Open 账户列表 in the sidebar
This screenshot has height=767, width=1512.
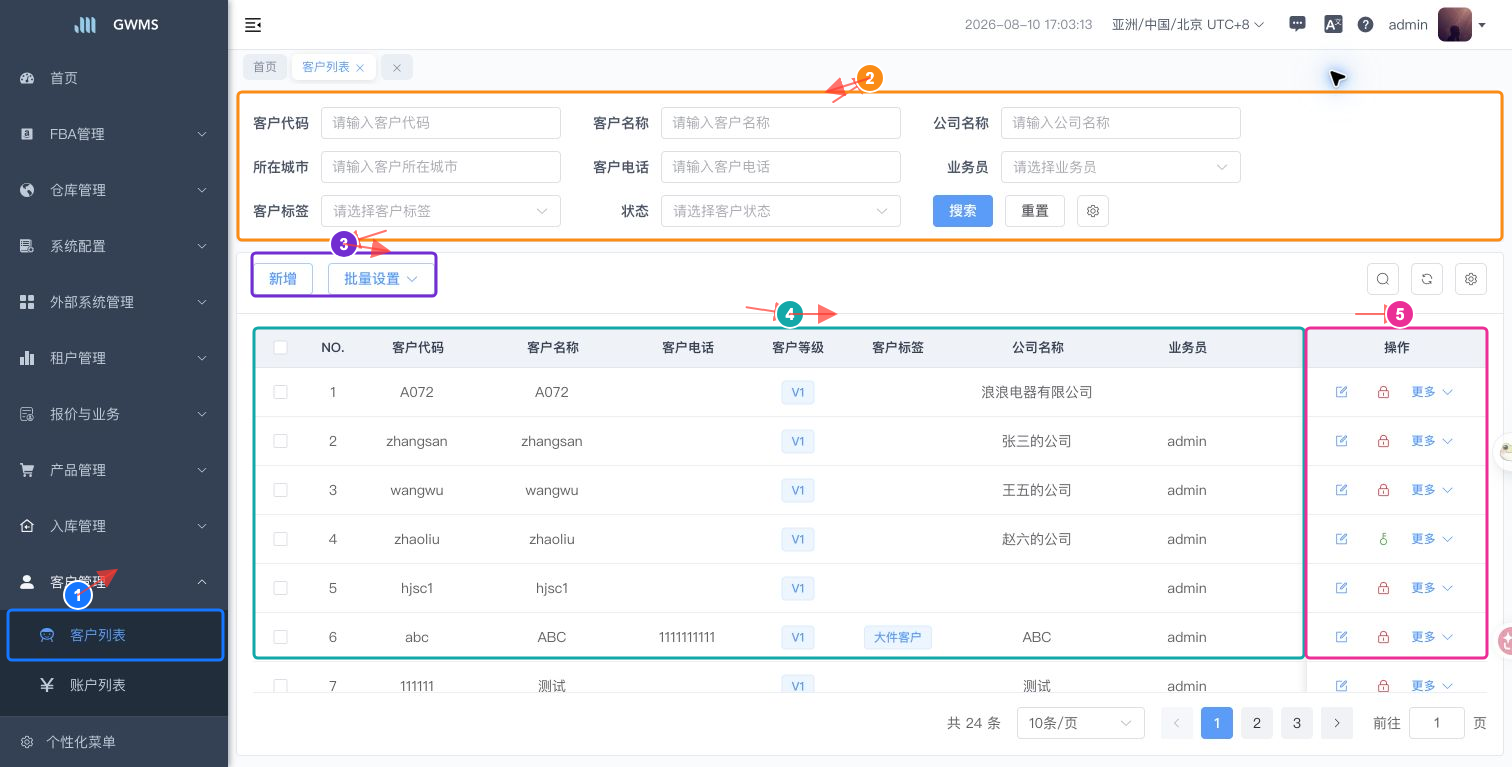click(114, 685)
